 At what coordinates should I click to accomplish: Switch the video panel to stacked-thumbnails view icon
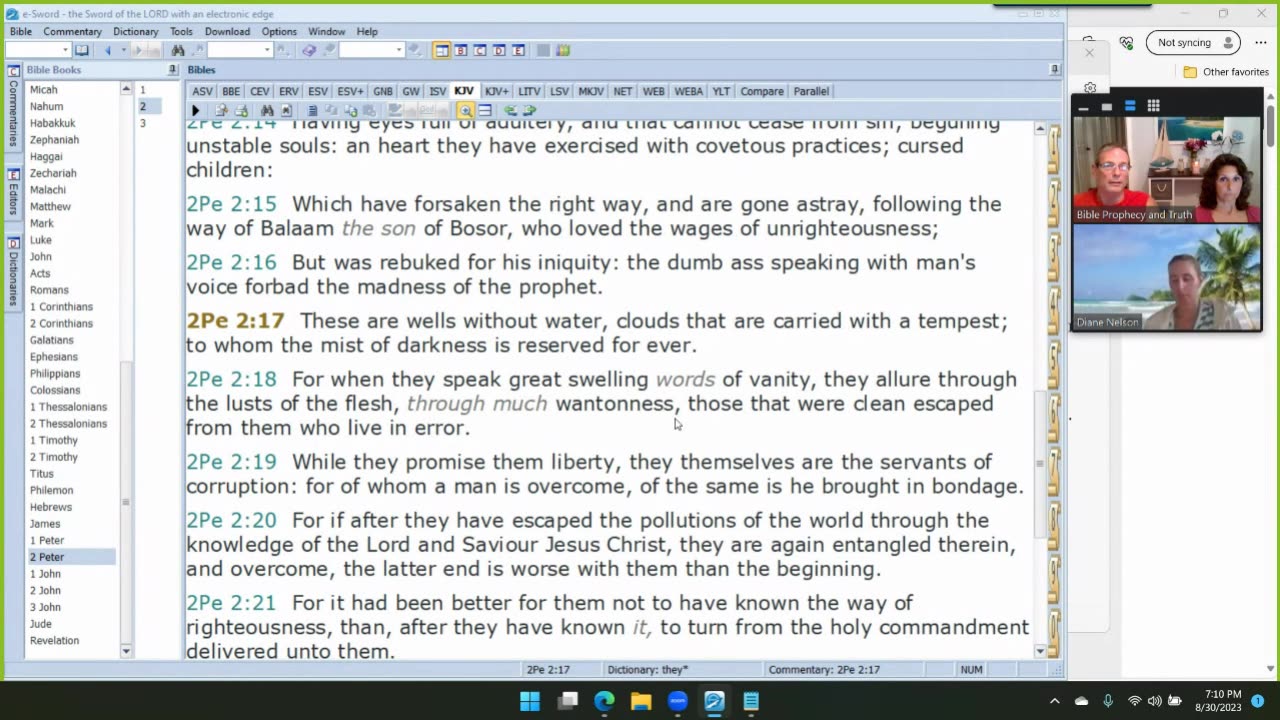point(1130,105)
